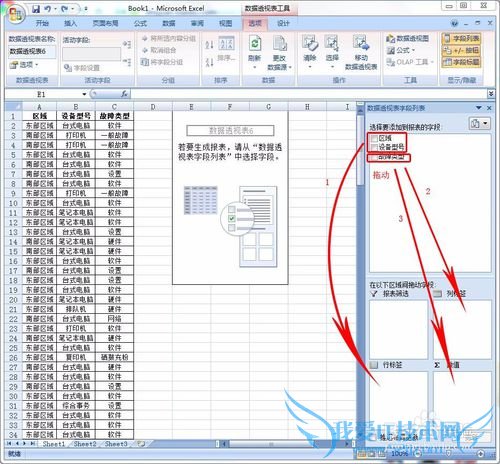
Task: Click the 更改数据源 icon
Action: click(280, 44)
